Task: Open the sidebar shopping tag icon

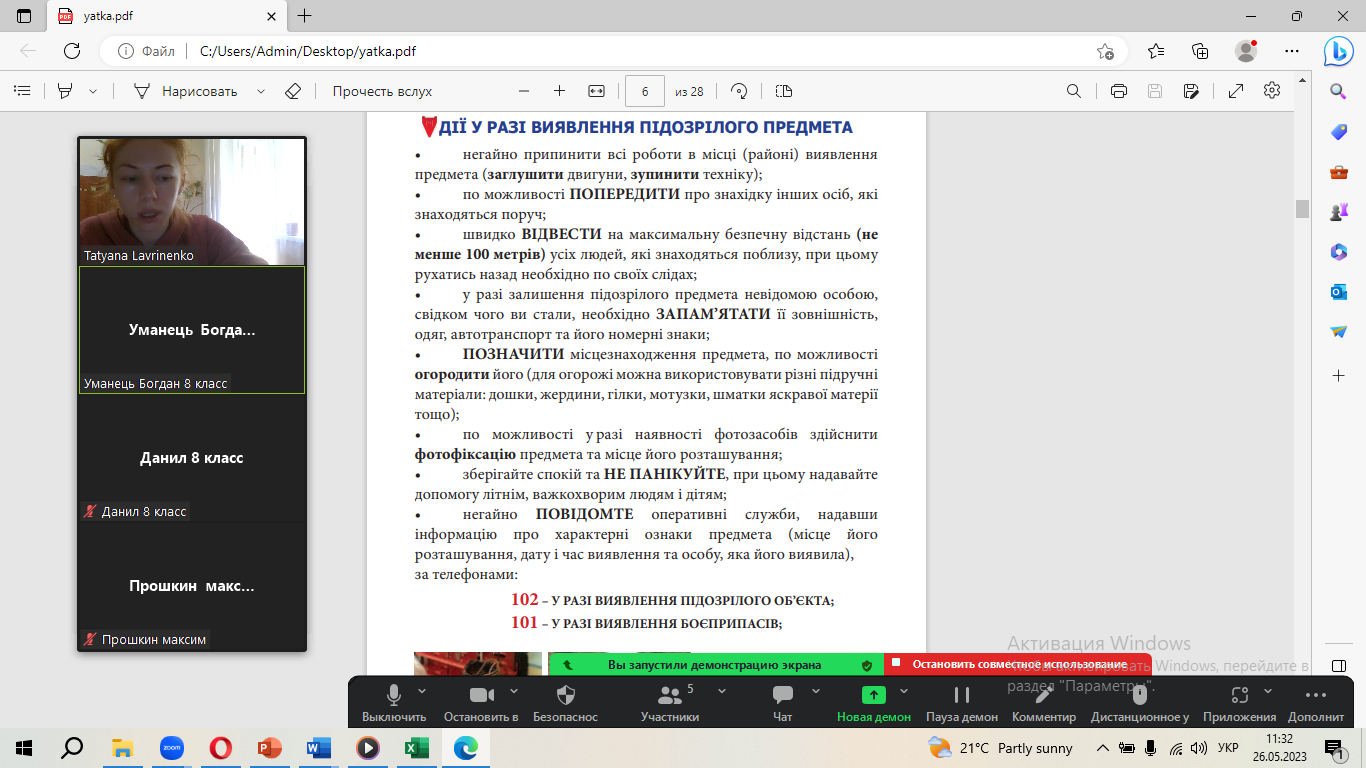Action: (1339, 132)
